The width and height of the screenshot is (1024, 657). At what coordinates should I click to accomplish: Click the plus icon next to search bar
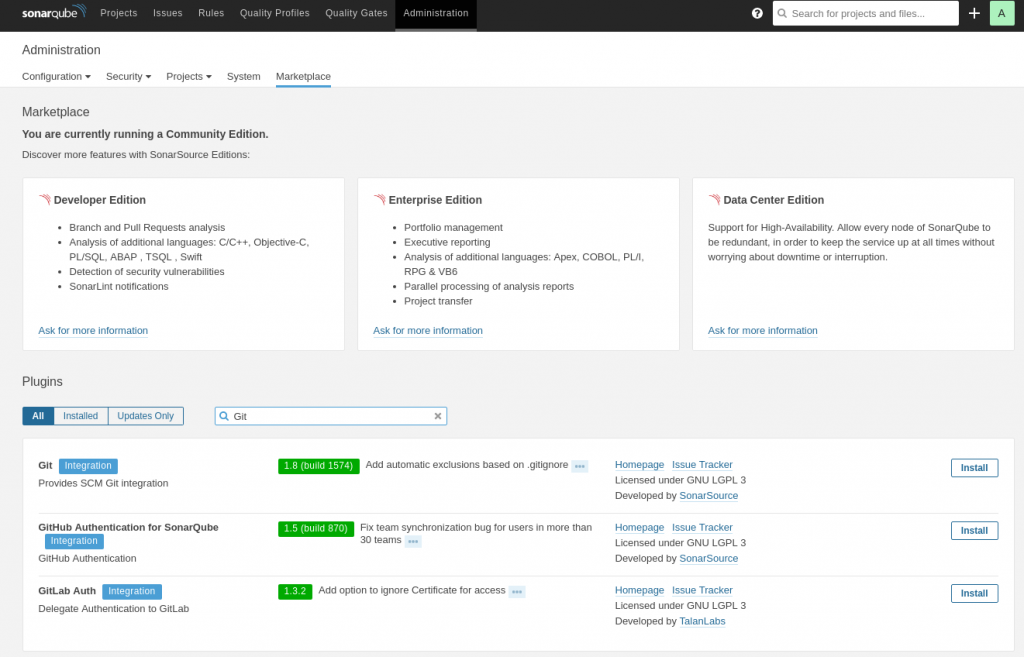tap(975, 13)
